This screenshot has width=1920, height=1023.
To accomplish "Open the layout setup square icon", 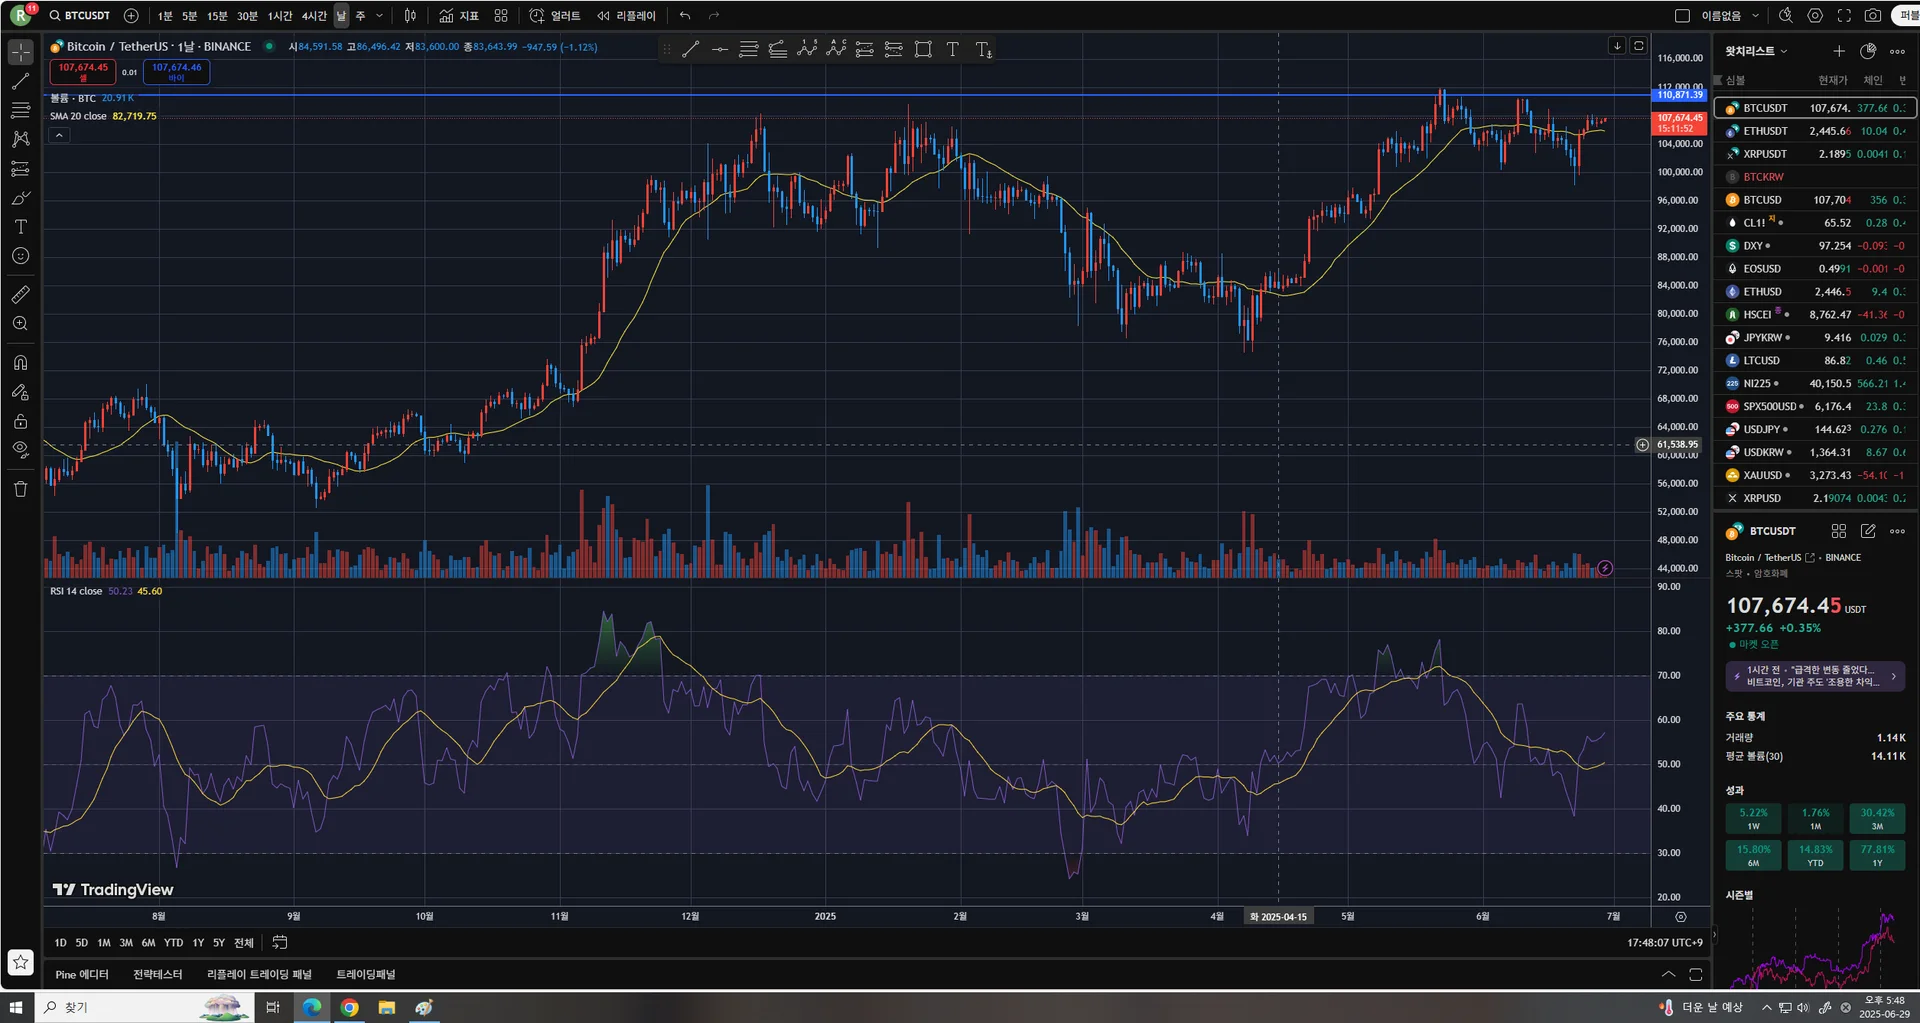I will click(1682, 16).
